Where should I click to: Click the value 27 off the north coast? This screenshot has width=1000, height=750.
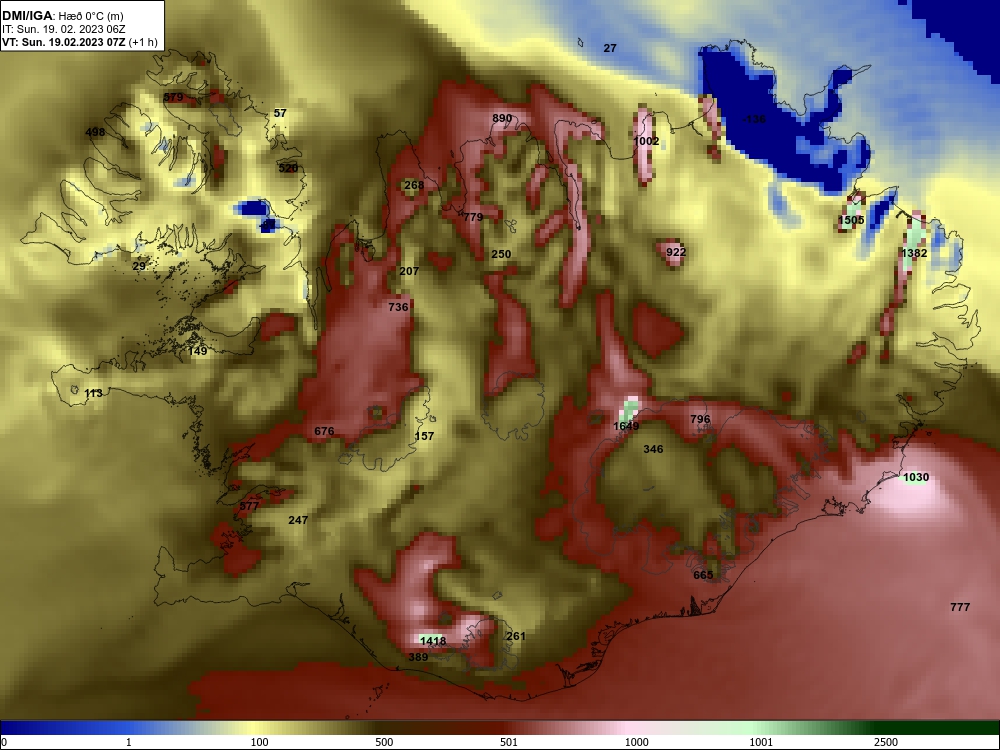610,48
